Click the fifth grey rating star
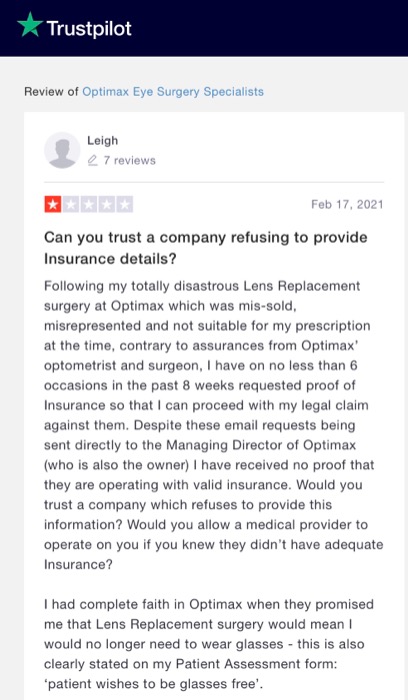The width and height of the screenshot is (408, 700). (124, 204)
